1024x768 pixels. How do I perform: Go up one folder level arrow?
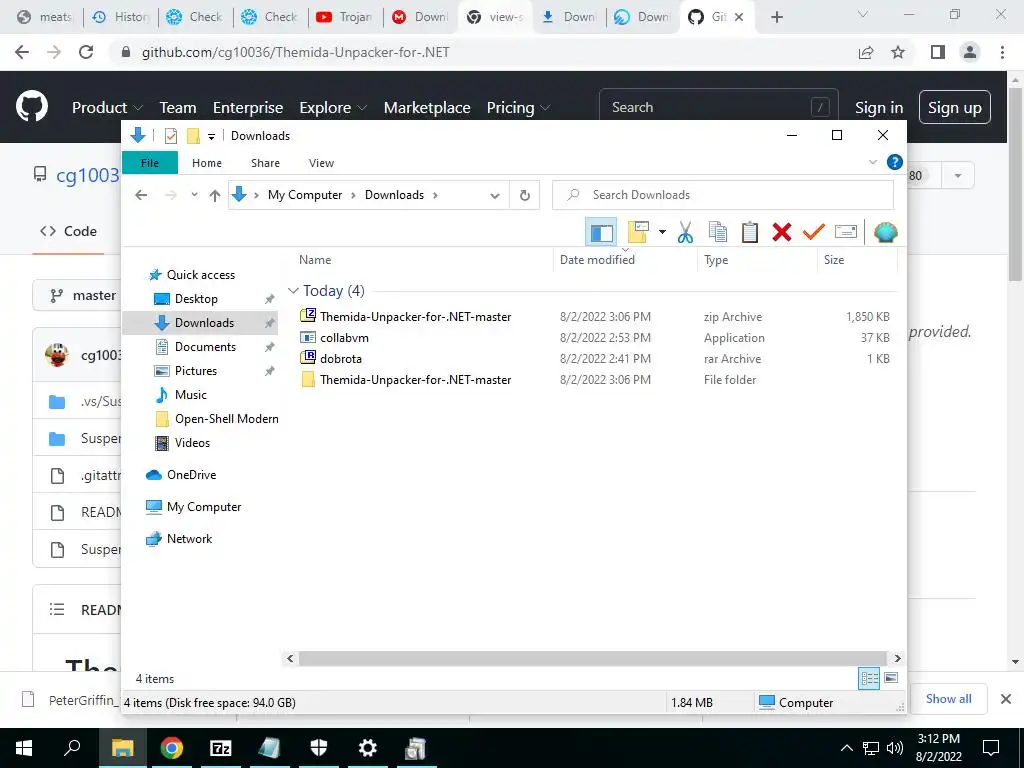tap(215, 195)
